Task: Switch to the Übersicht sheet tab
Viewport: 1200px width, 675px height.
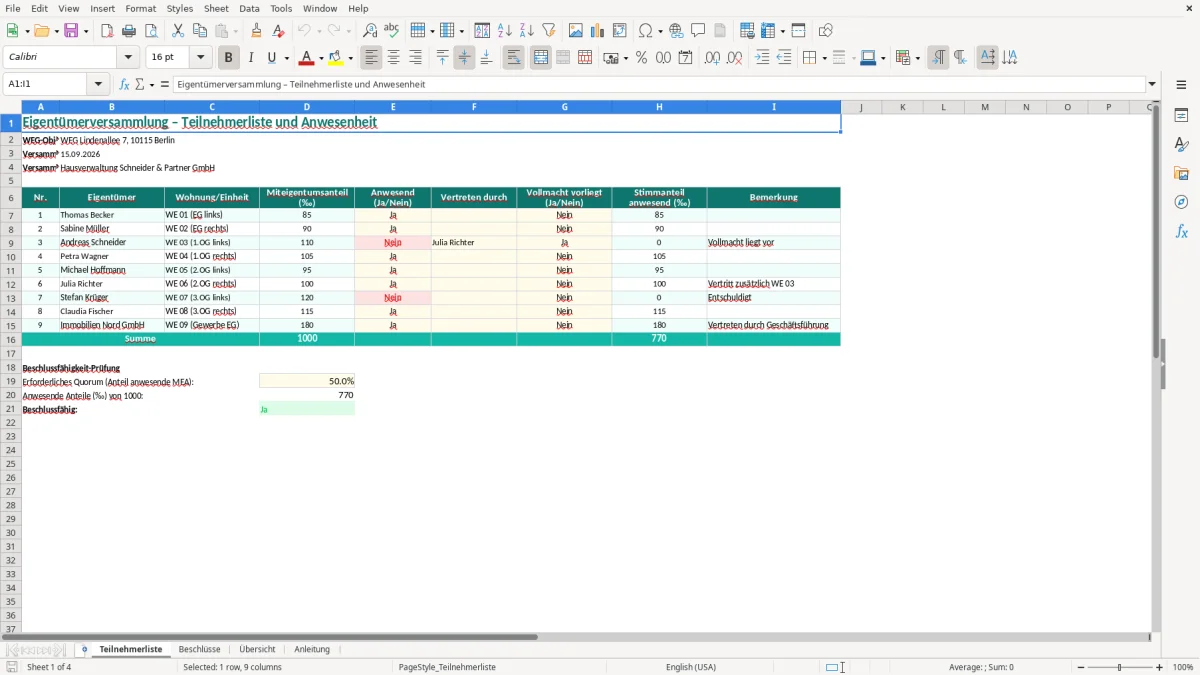Action: point(257,649)
